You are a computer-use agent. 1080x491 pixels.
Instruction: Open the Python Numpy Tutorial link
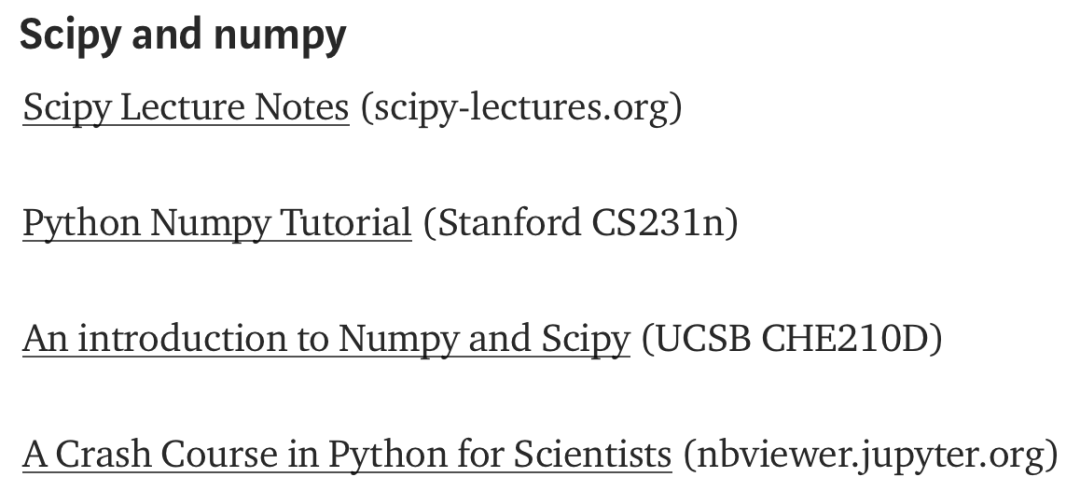coord(217,223)
